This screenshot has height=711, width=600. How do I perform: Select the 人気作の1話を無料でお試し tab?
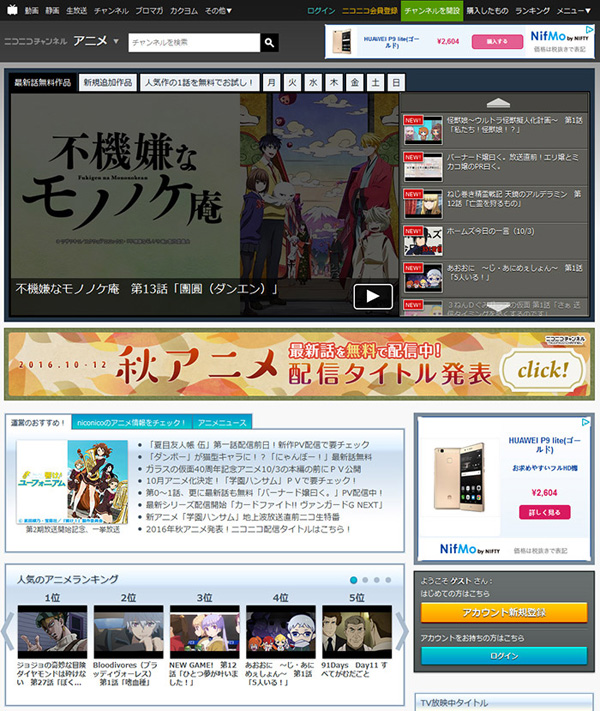(200, 83)
